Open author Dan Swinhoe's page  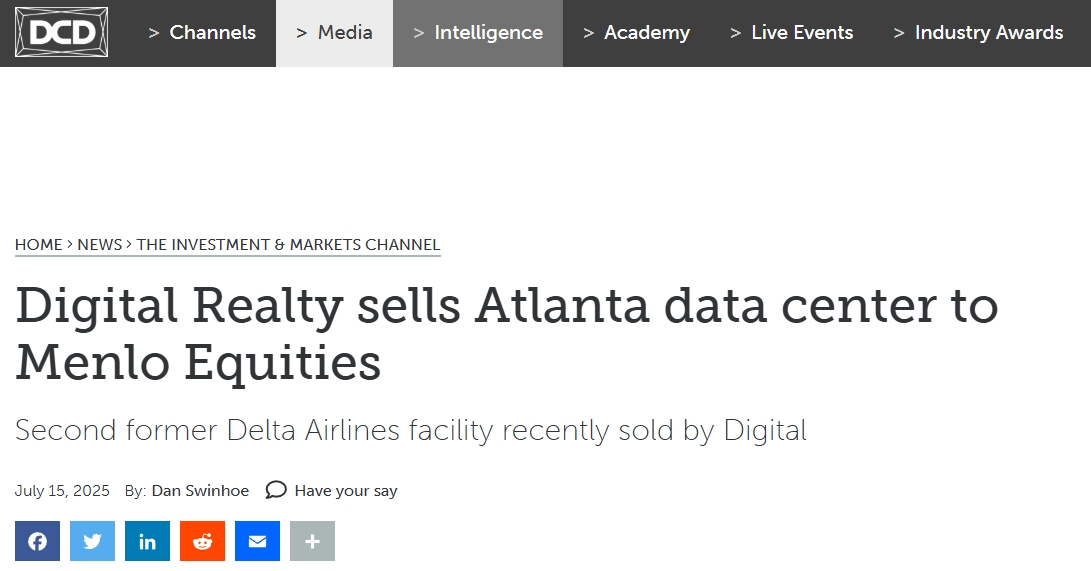point(200,490)
